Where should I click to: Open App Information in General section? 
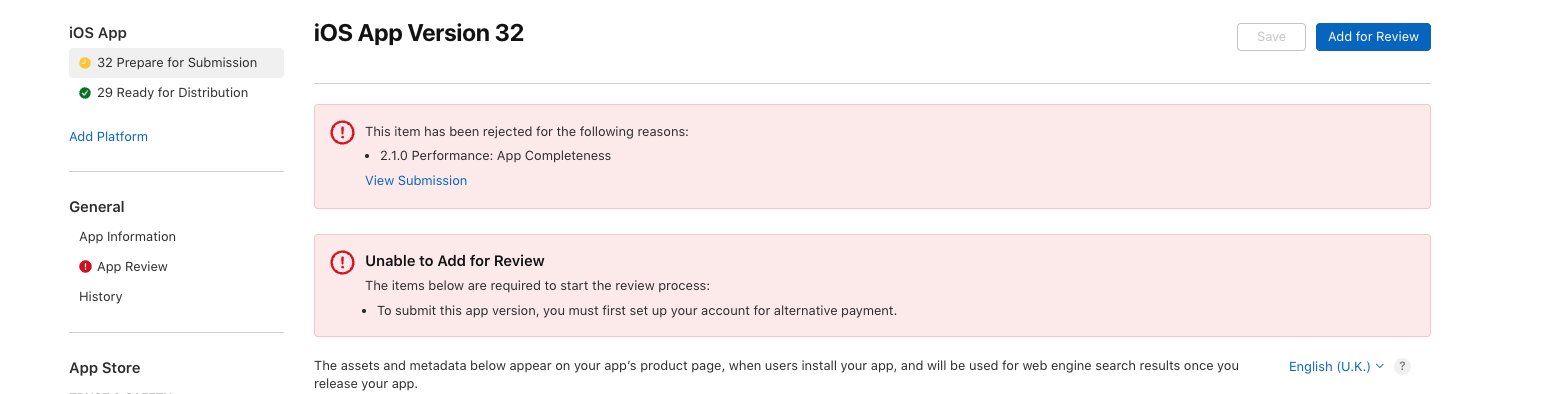coord(127,237)
